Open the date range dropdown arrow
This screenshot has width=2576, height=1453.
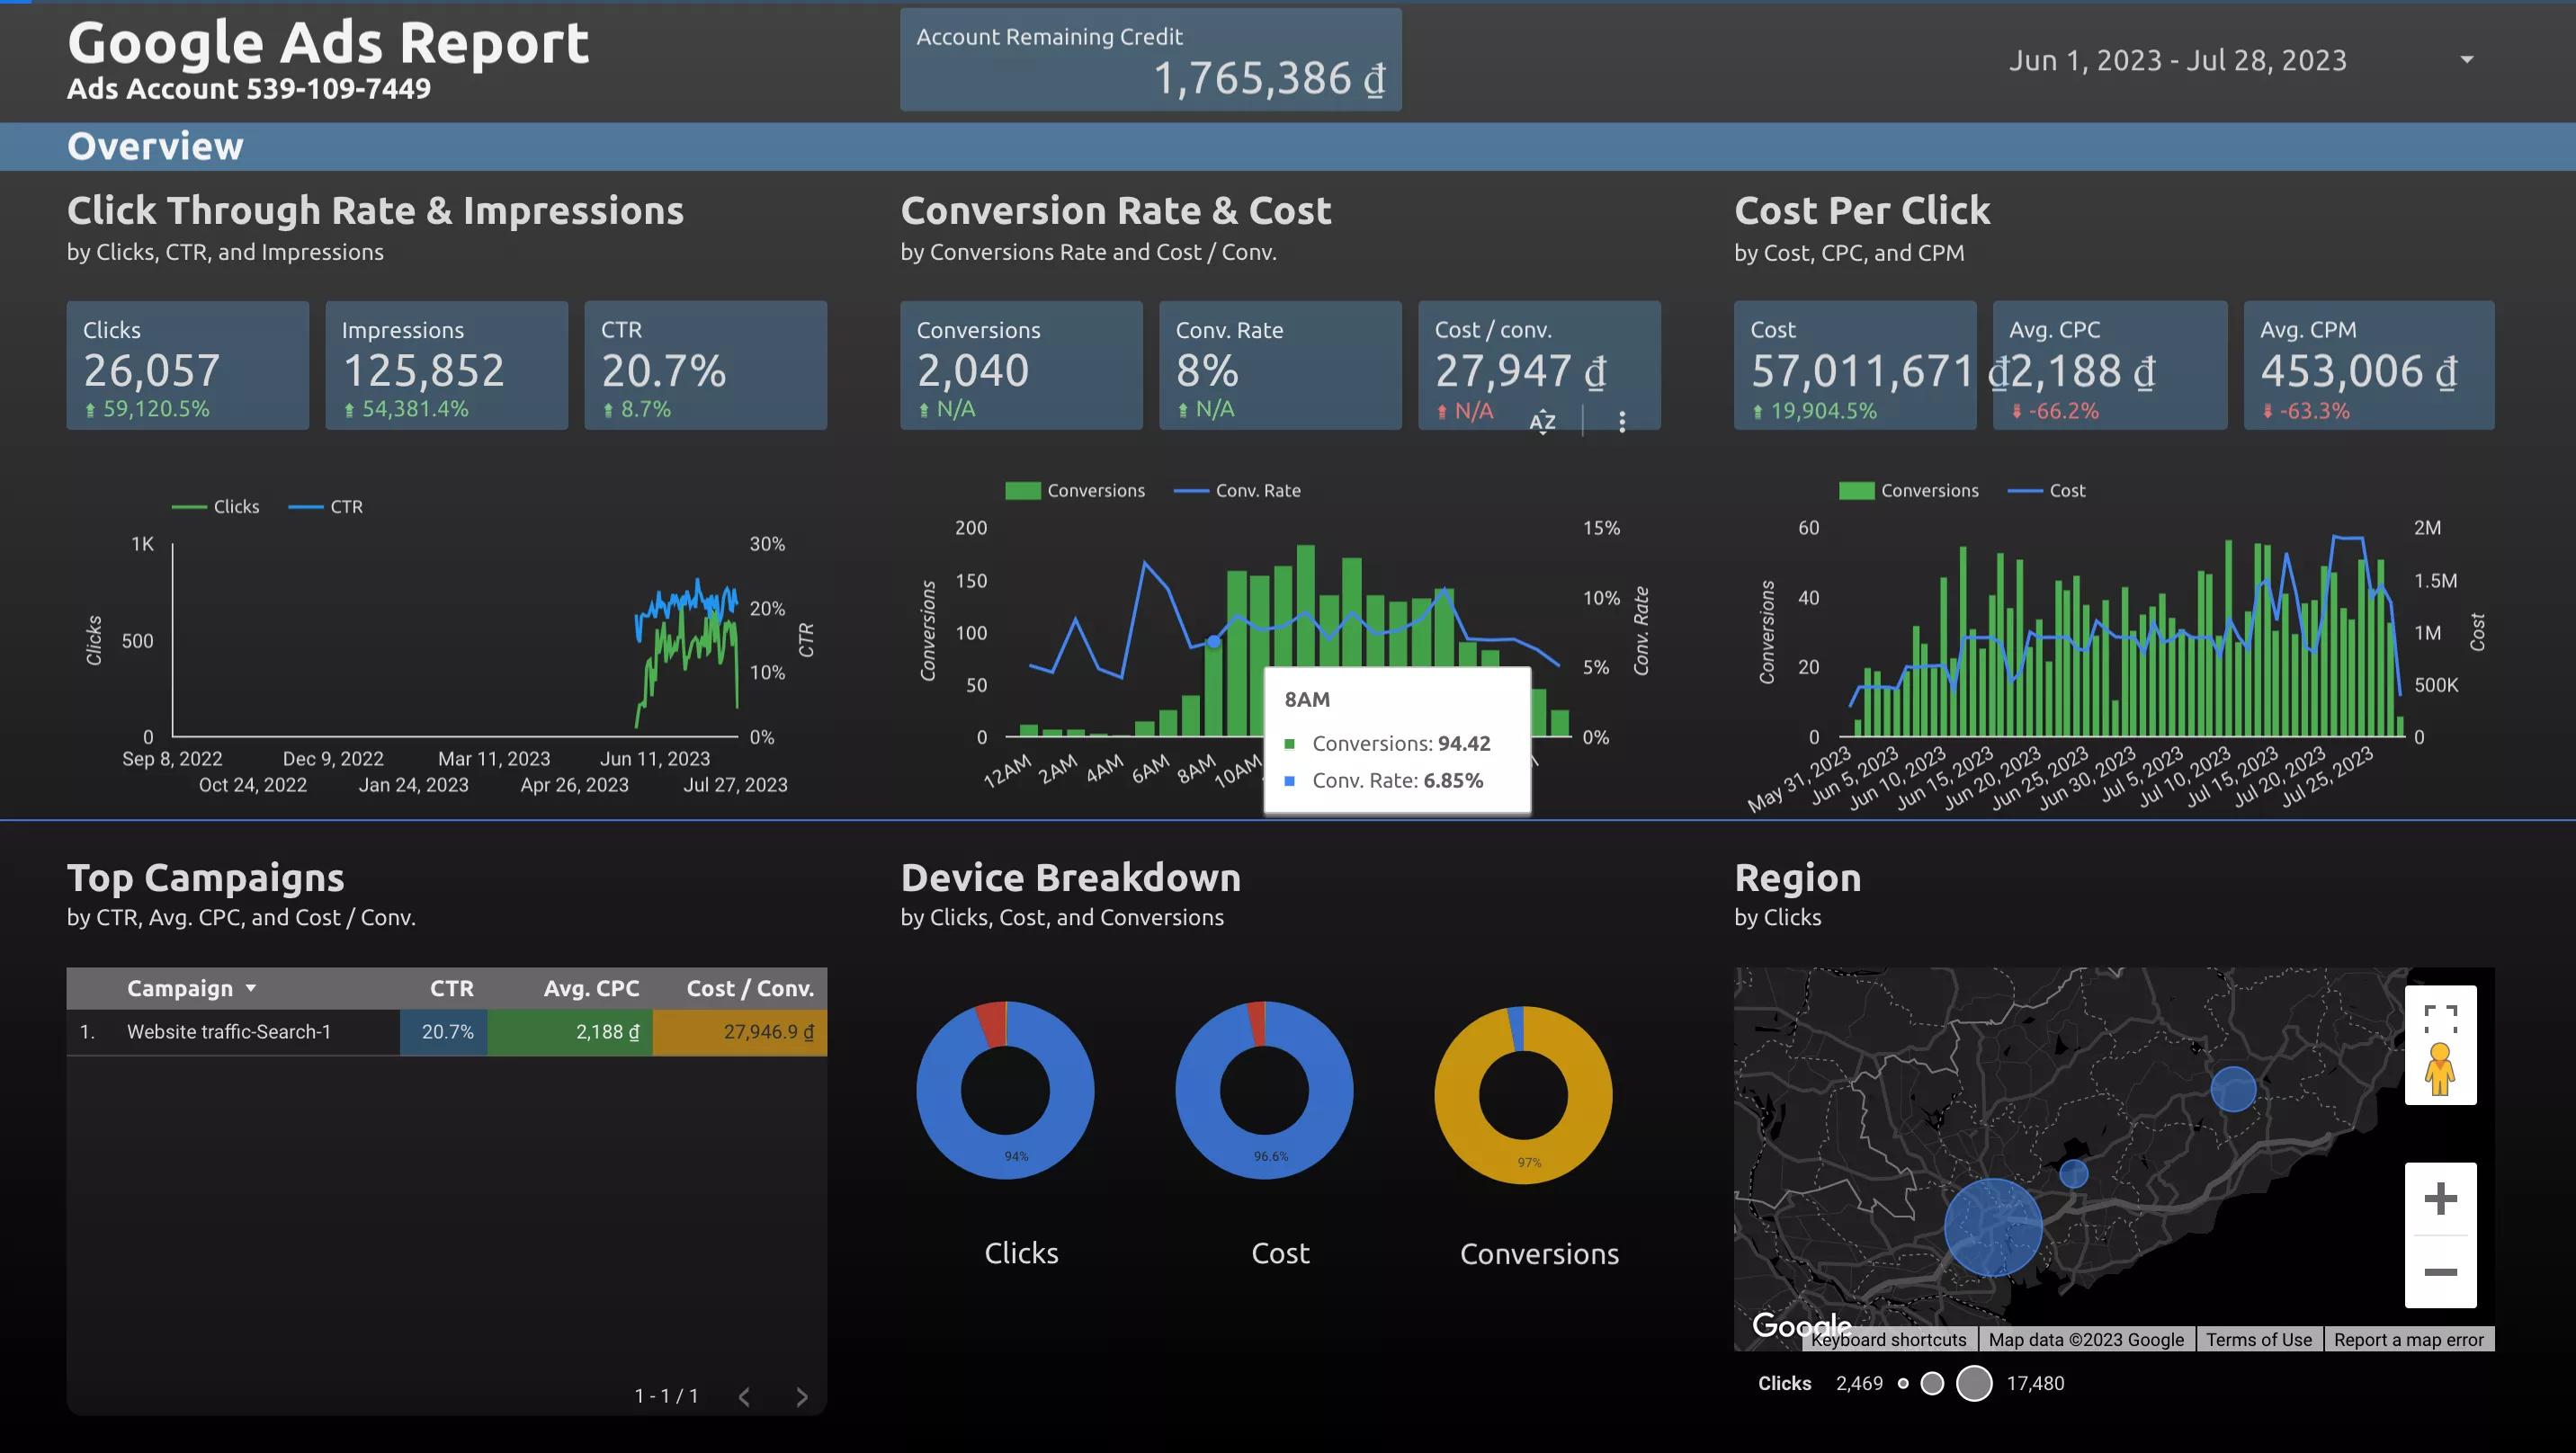coord(2467,60)
